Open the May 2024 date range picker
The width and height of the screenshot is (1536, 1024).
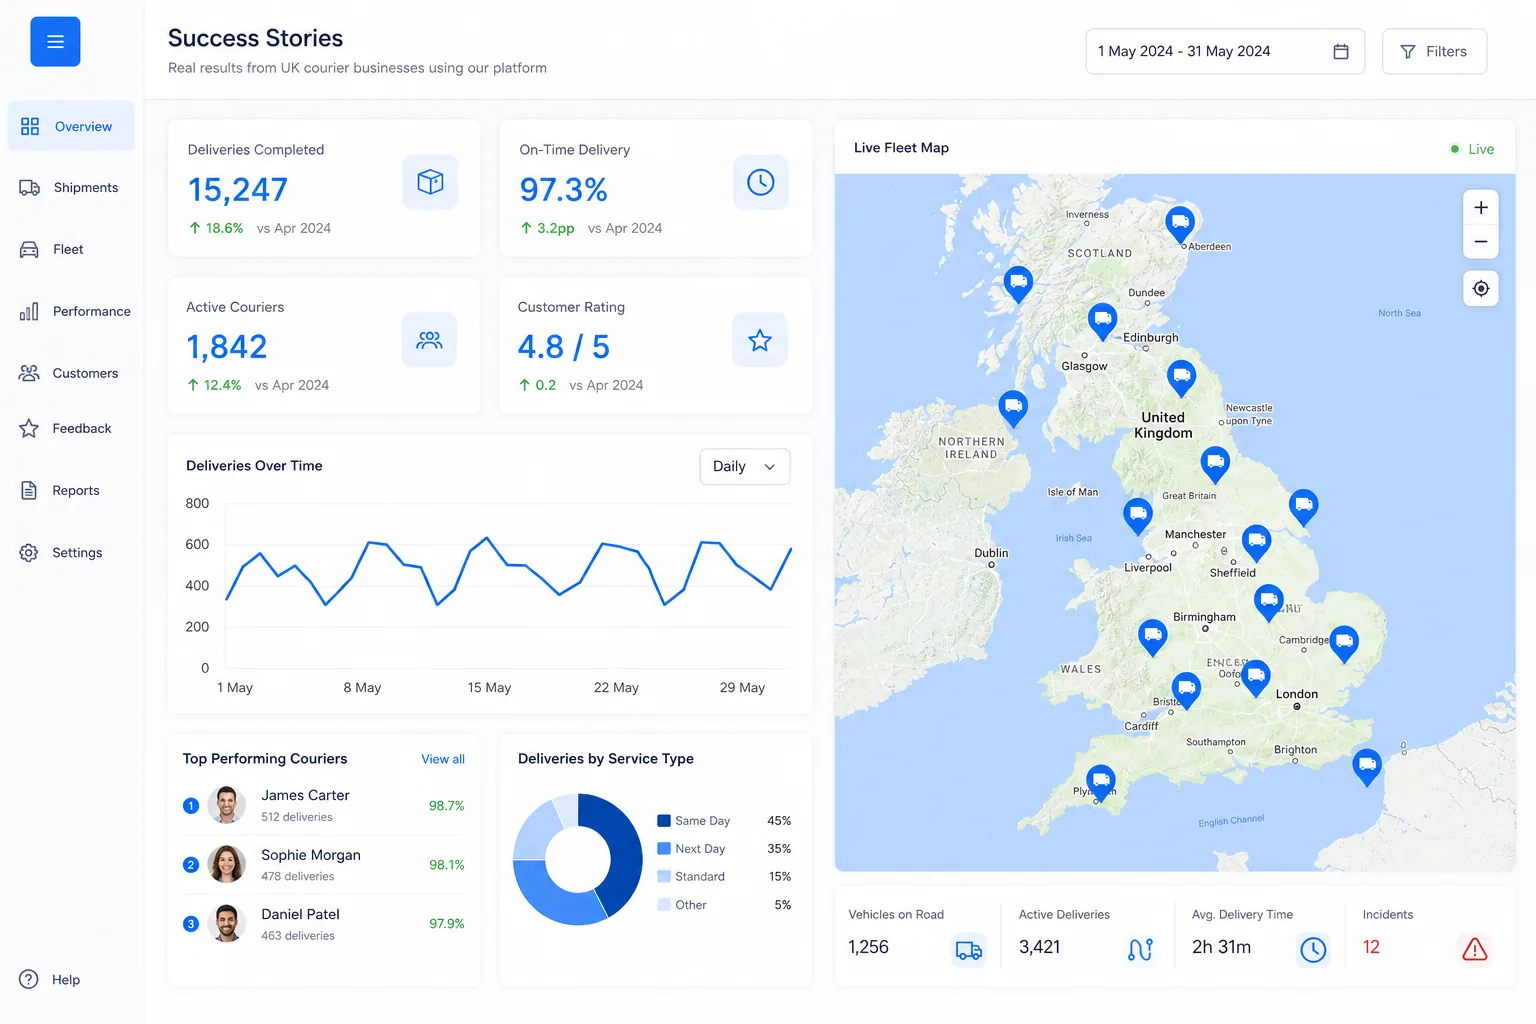1225,51
